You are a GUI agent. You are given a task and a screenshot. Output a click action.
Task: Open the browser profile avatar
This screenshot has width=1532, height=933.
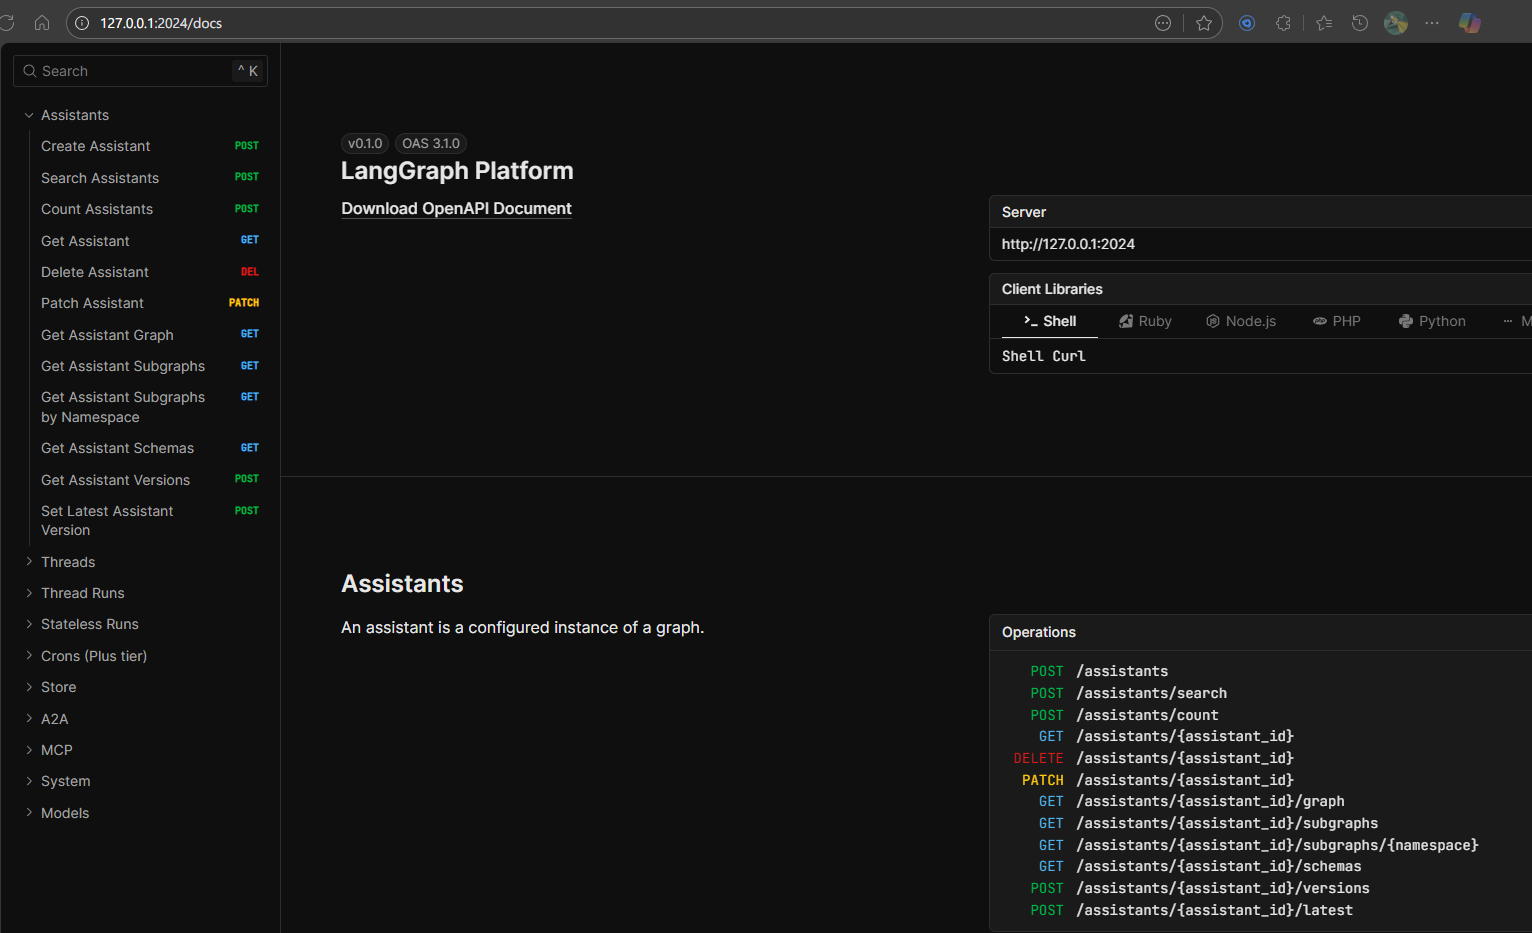point(1396,23)
